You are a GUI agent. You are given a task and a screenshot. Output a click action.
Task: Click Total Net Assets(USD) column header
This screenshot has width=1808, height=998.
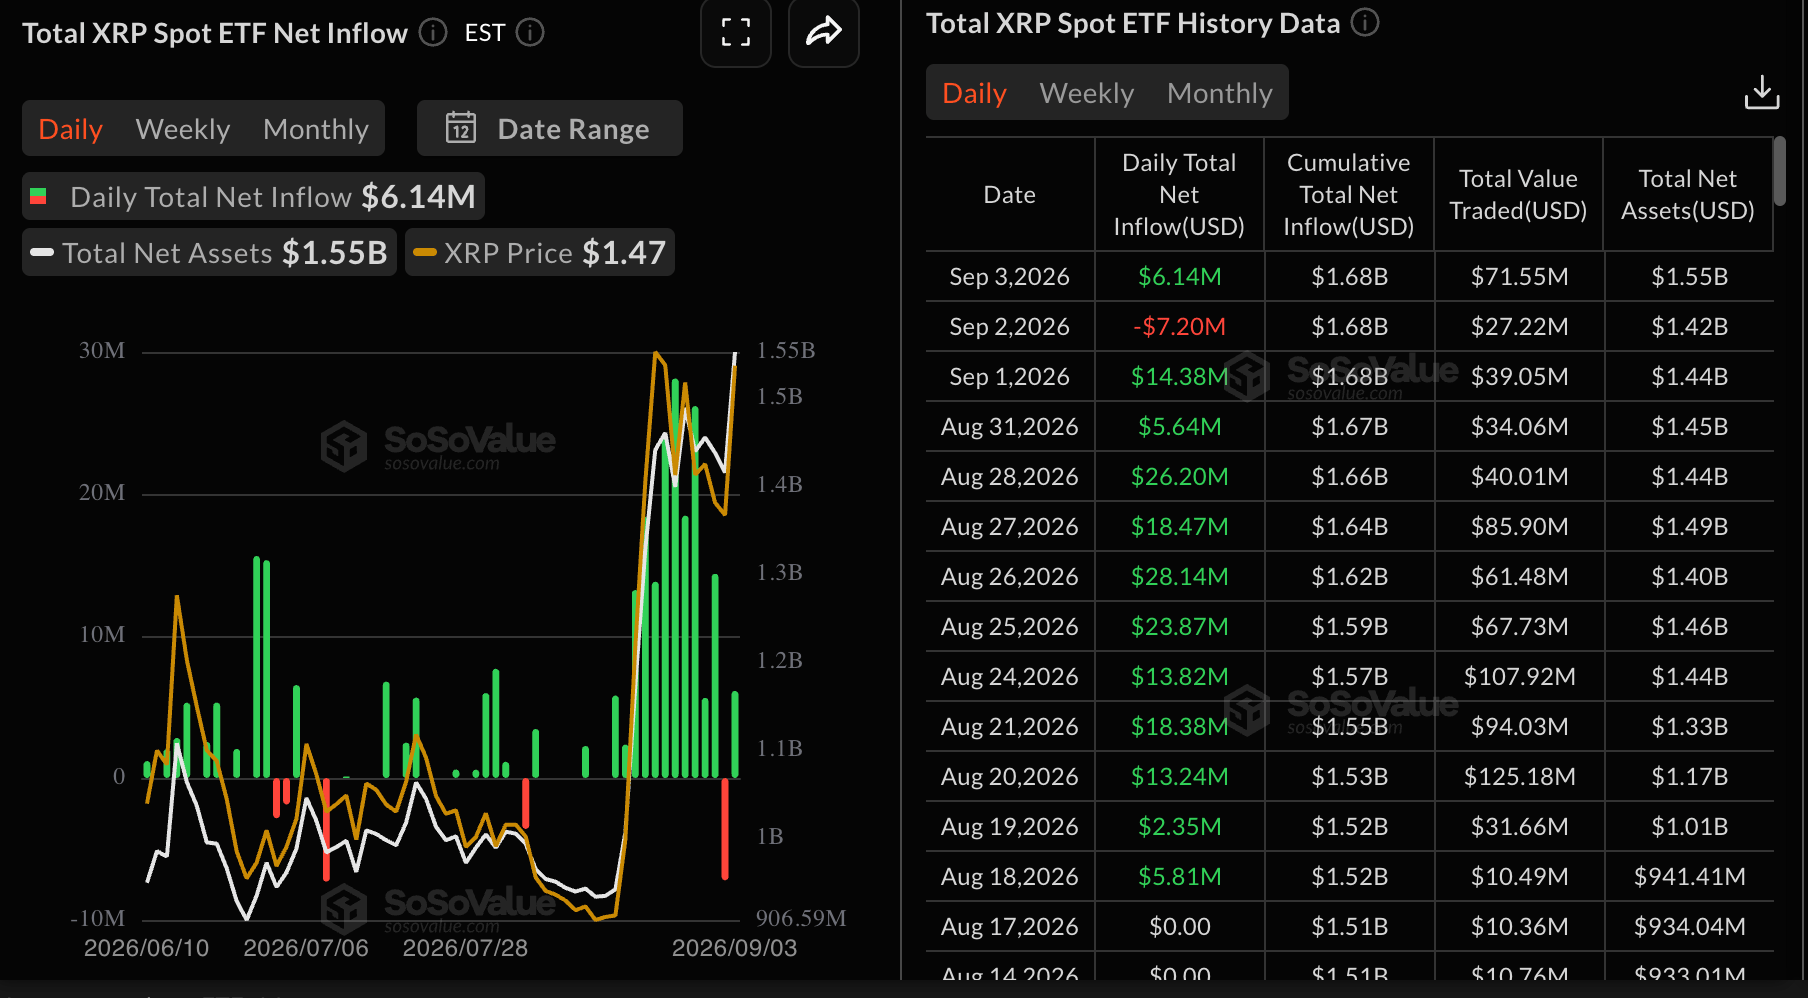tap(1688, 195)
